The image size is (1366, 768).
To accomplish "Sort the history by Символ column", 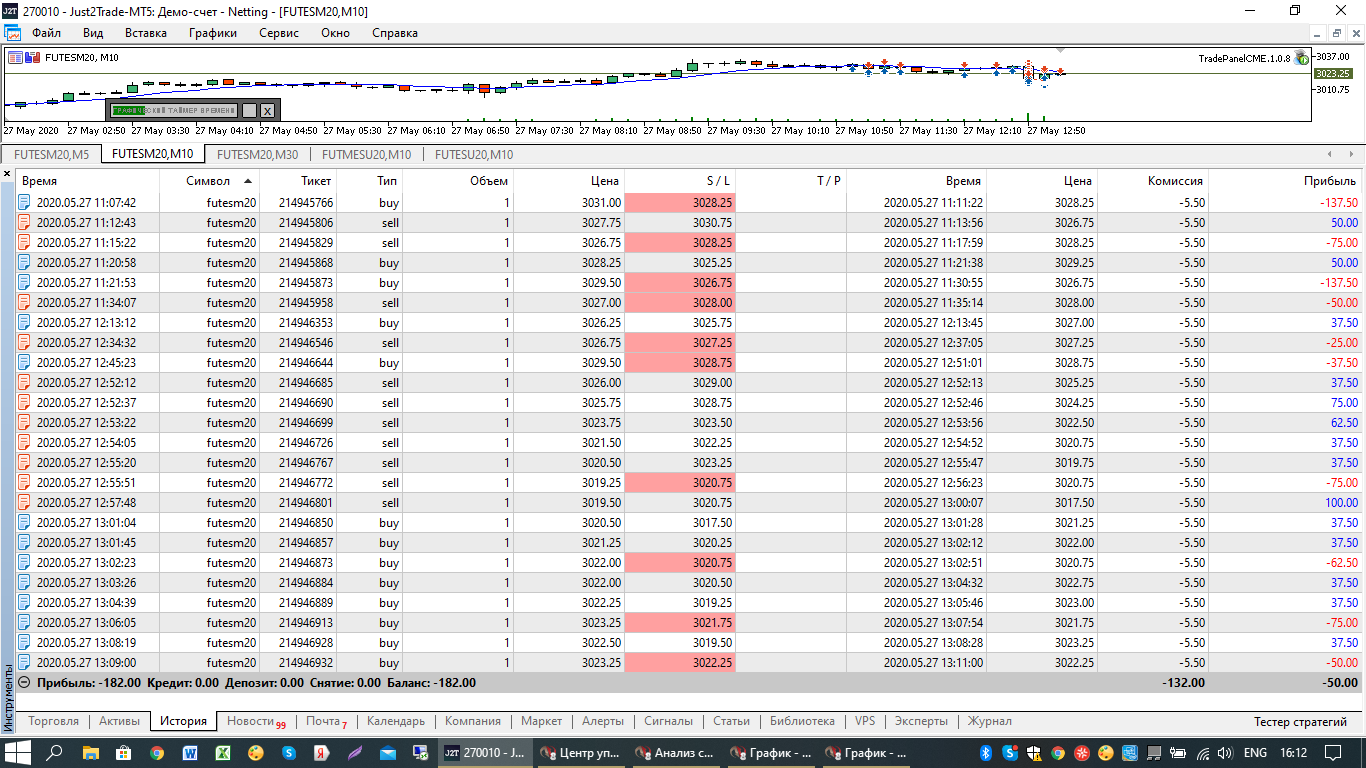I will [x=208, y=181].
